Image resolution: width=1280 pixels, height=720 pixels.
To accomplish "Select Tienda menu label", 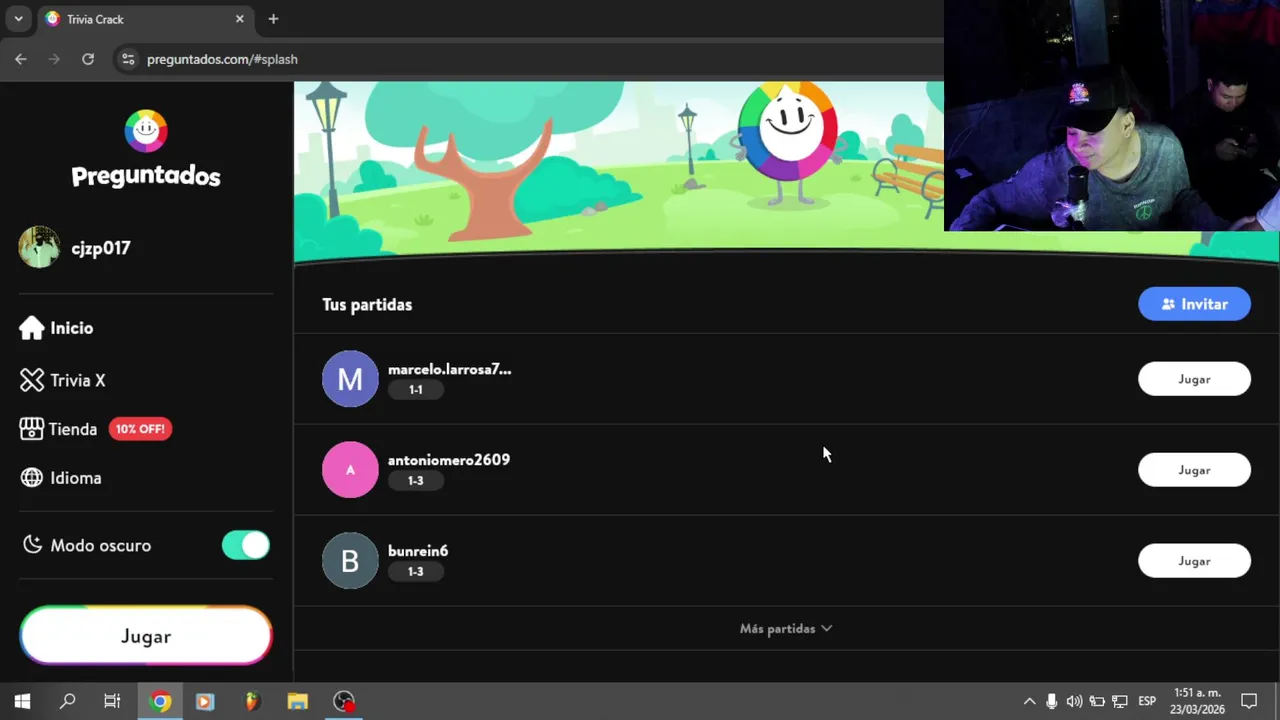I will tap(73, 429).
